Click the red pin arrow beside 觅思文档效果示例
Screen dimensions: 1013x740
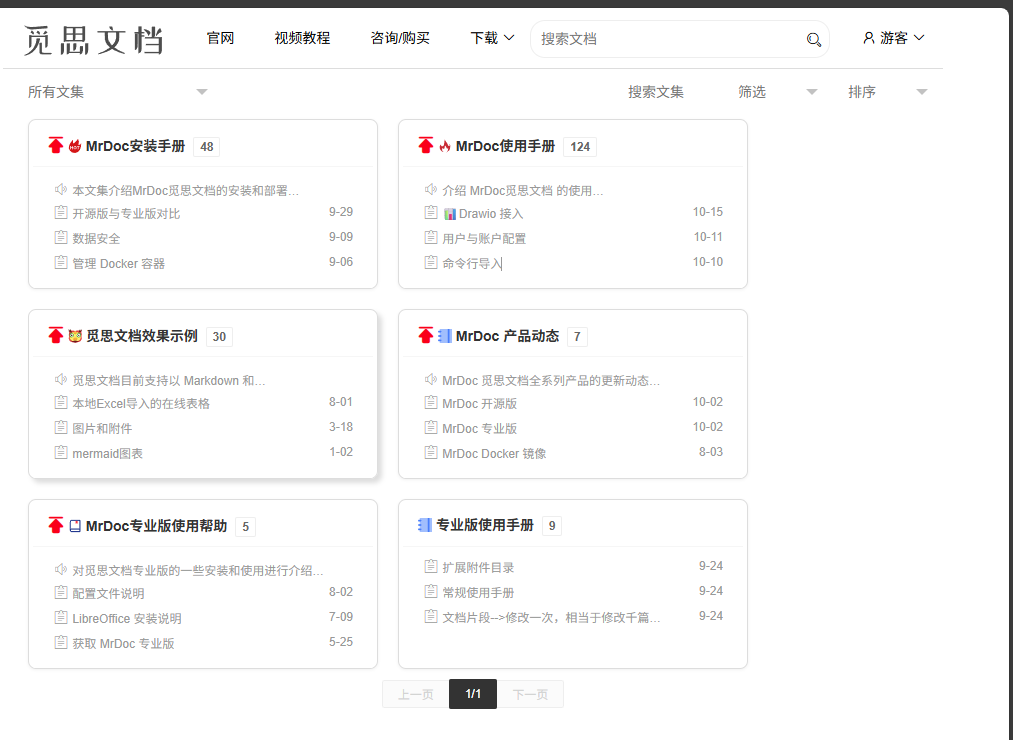point(56,335)
